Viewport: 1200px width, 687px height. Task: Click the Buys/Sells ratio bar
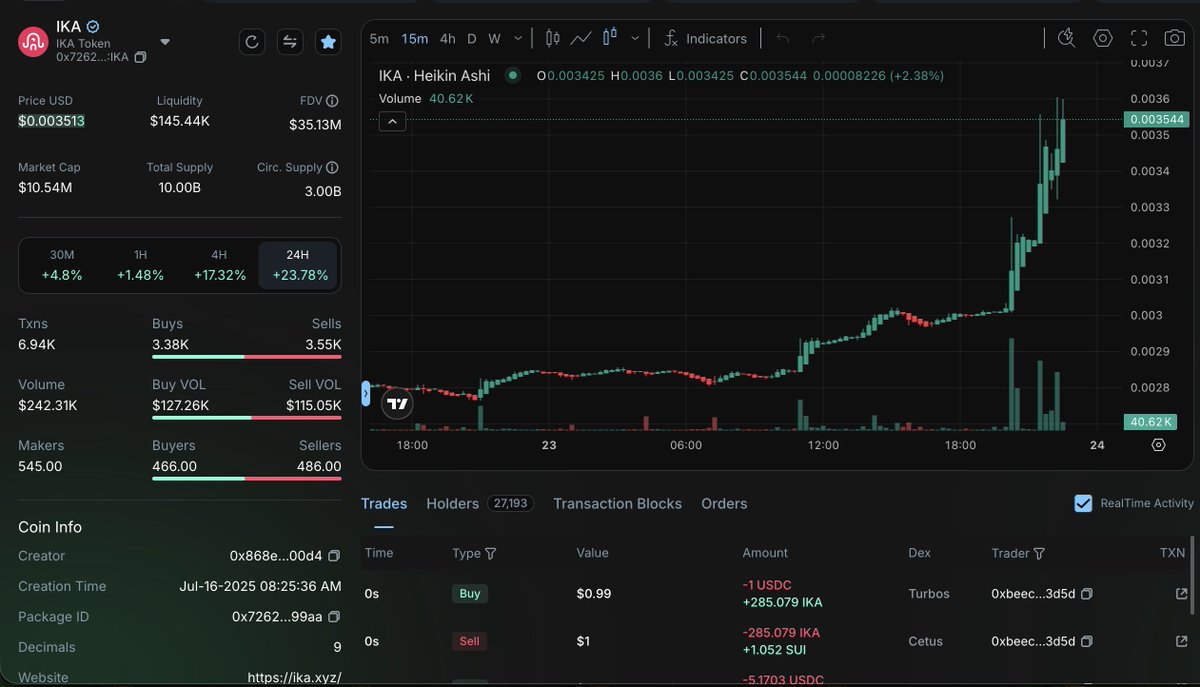[247, 356]
